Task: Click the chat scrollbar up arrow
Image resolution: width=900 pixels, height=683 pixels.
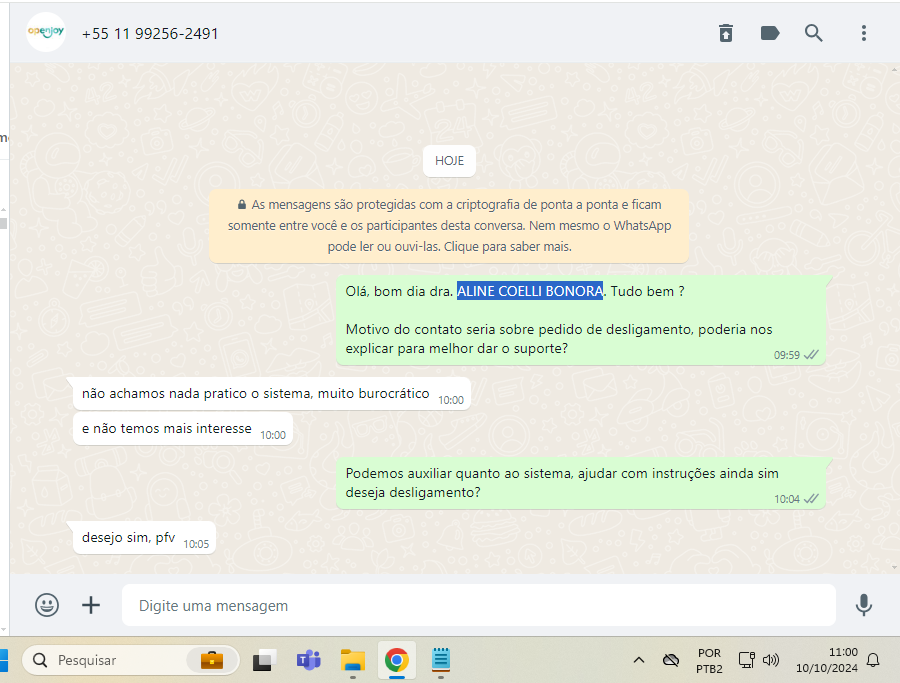Action: (895, 69)
